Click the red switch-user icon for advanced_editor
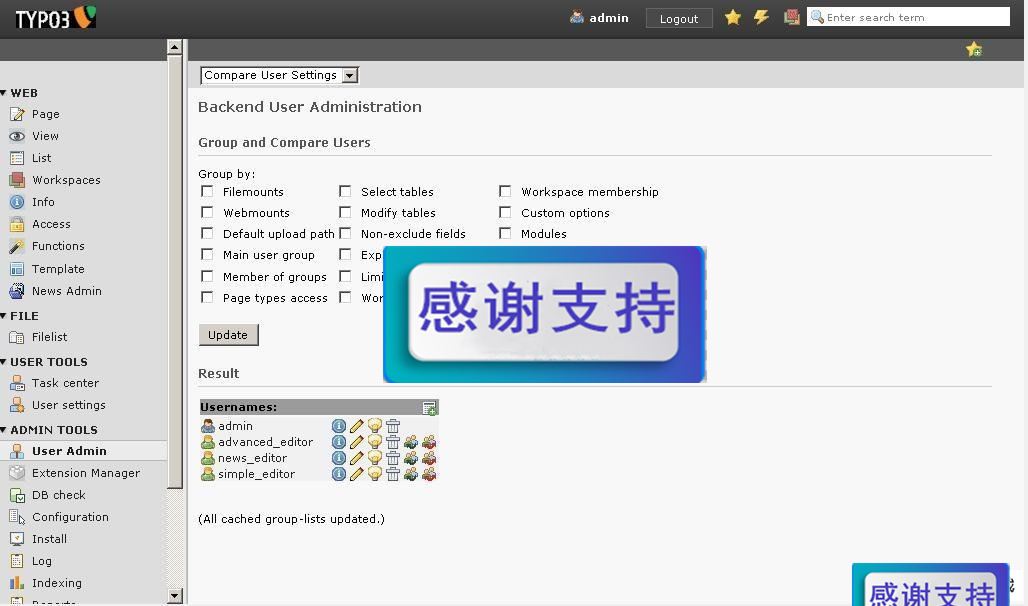The height and width of the screenshot is (606, 1028). click(x=429, y=442)
